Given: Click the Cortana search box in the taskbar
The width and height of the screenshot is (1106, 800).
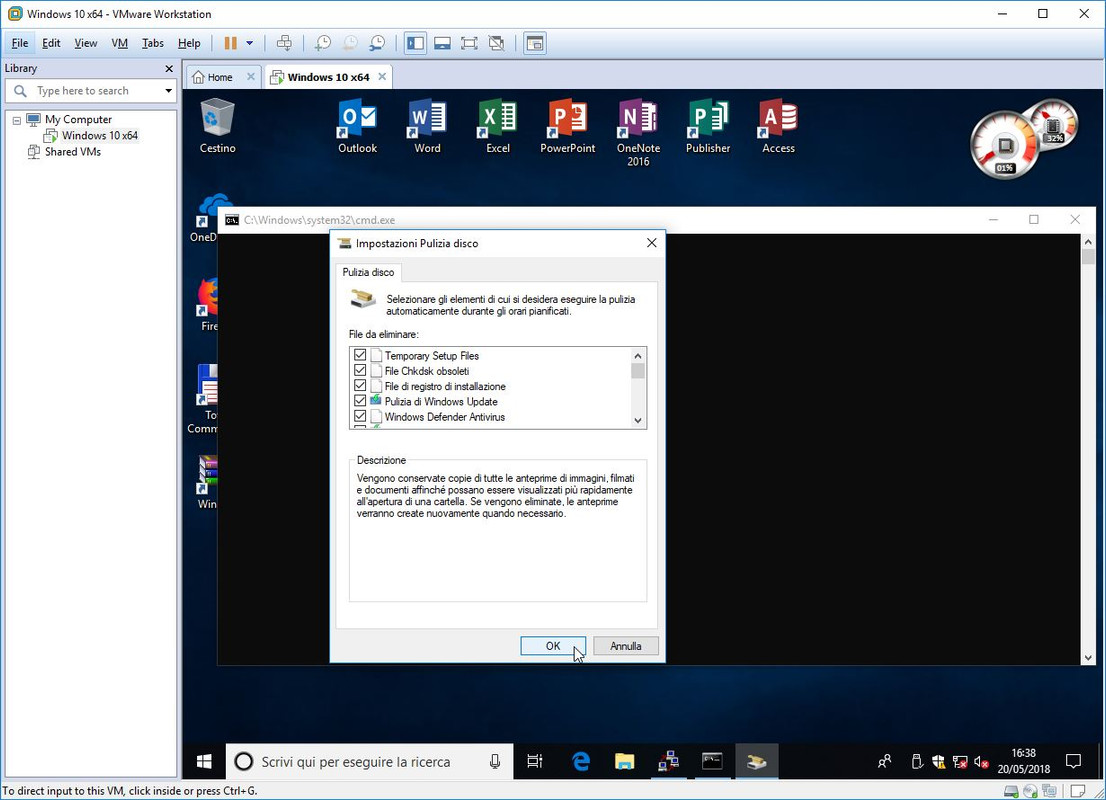Looking at the screenshot, I should tap(370, 761).
